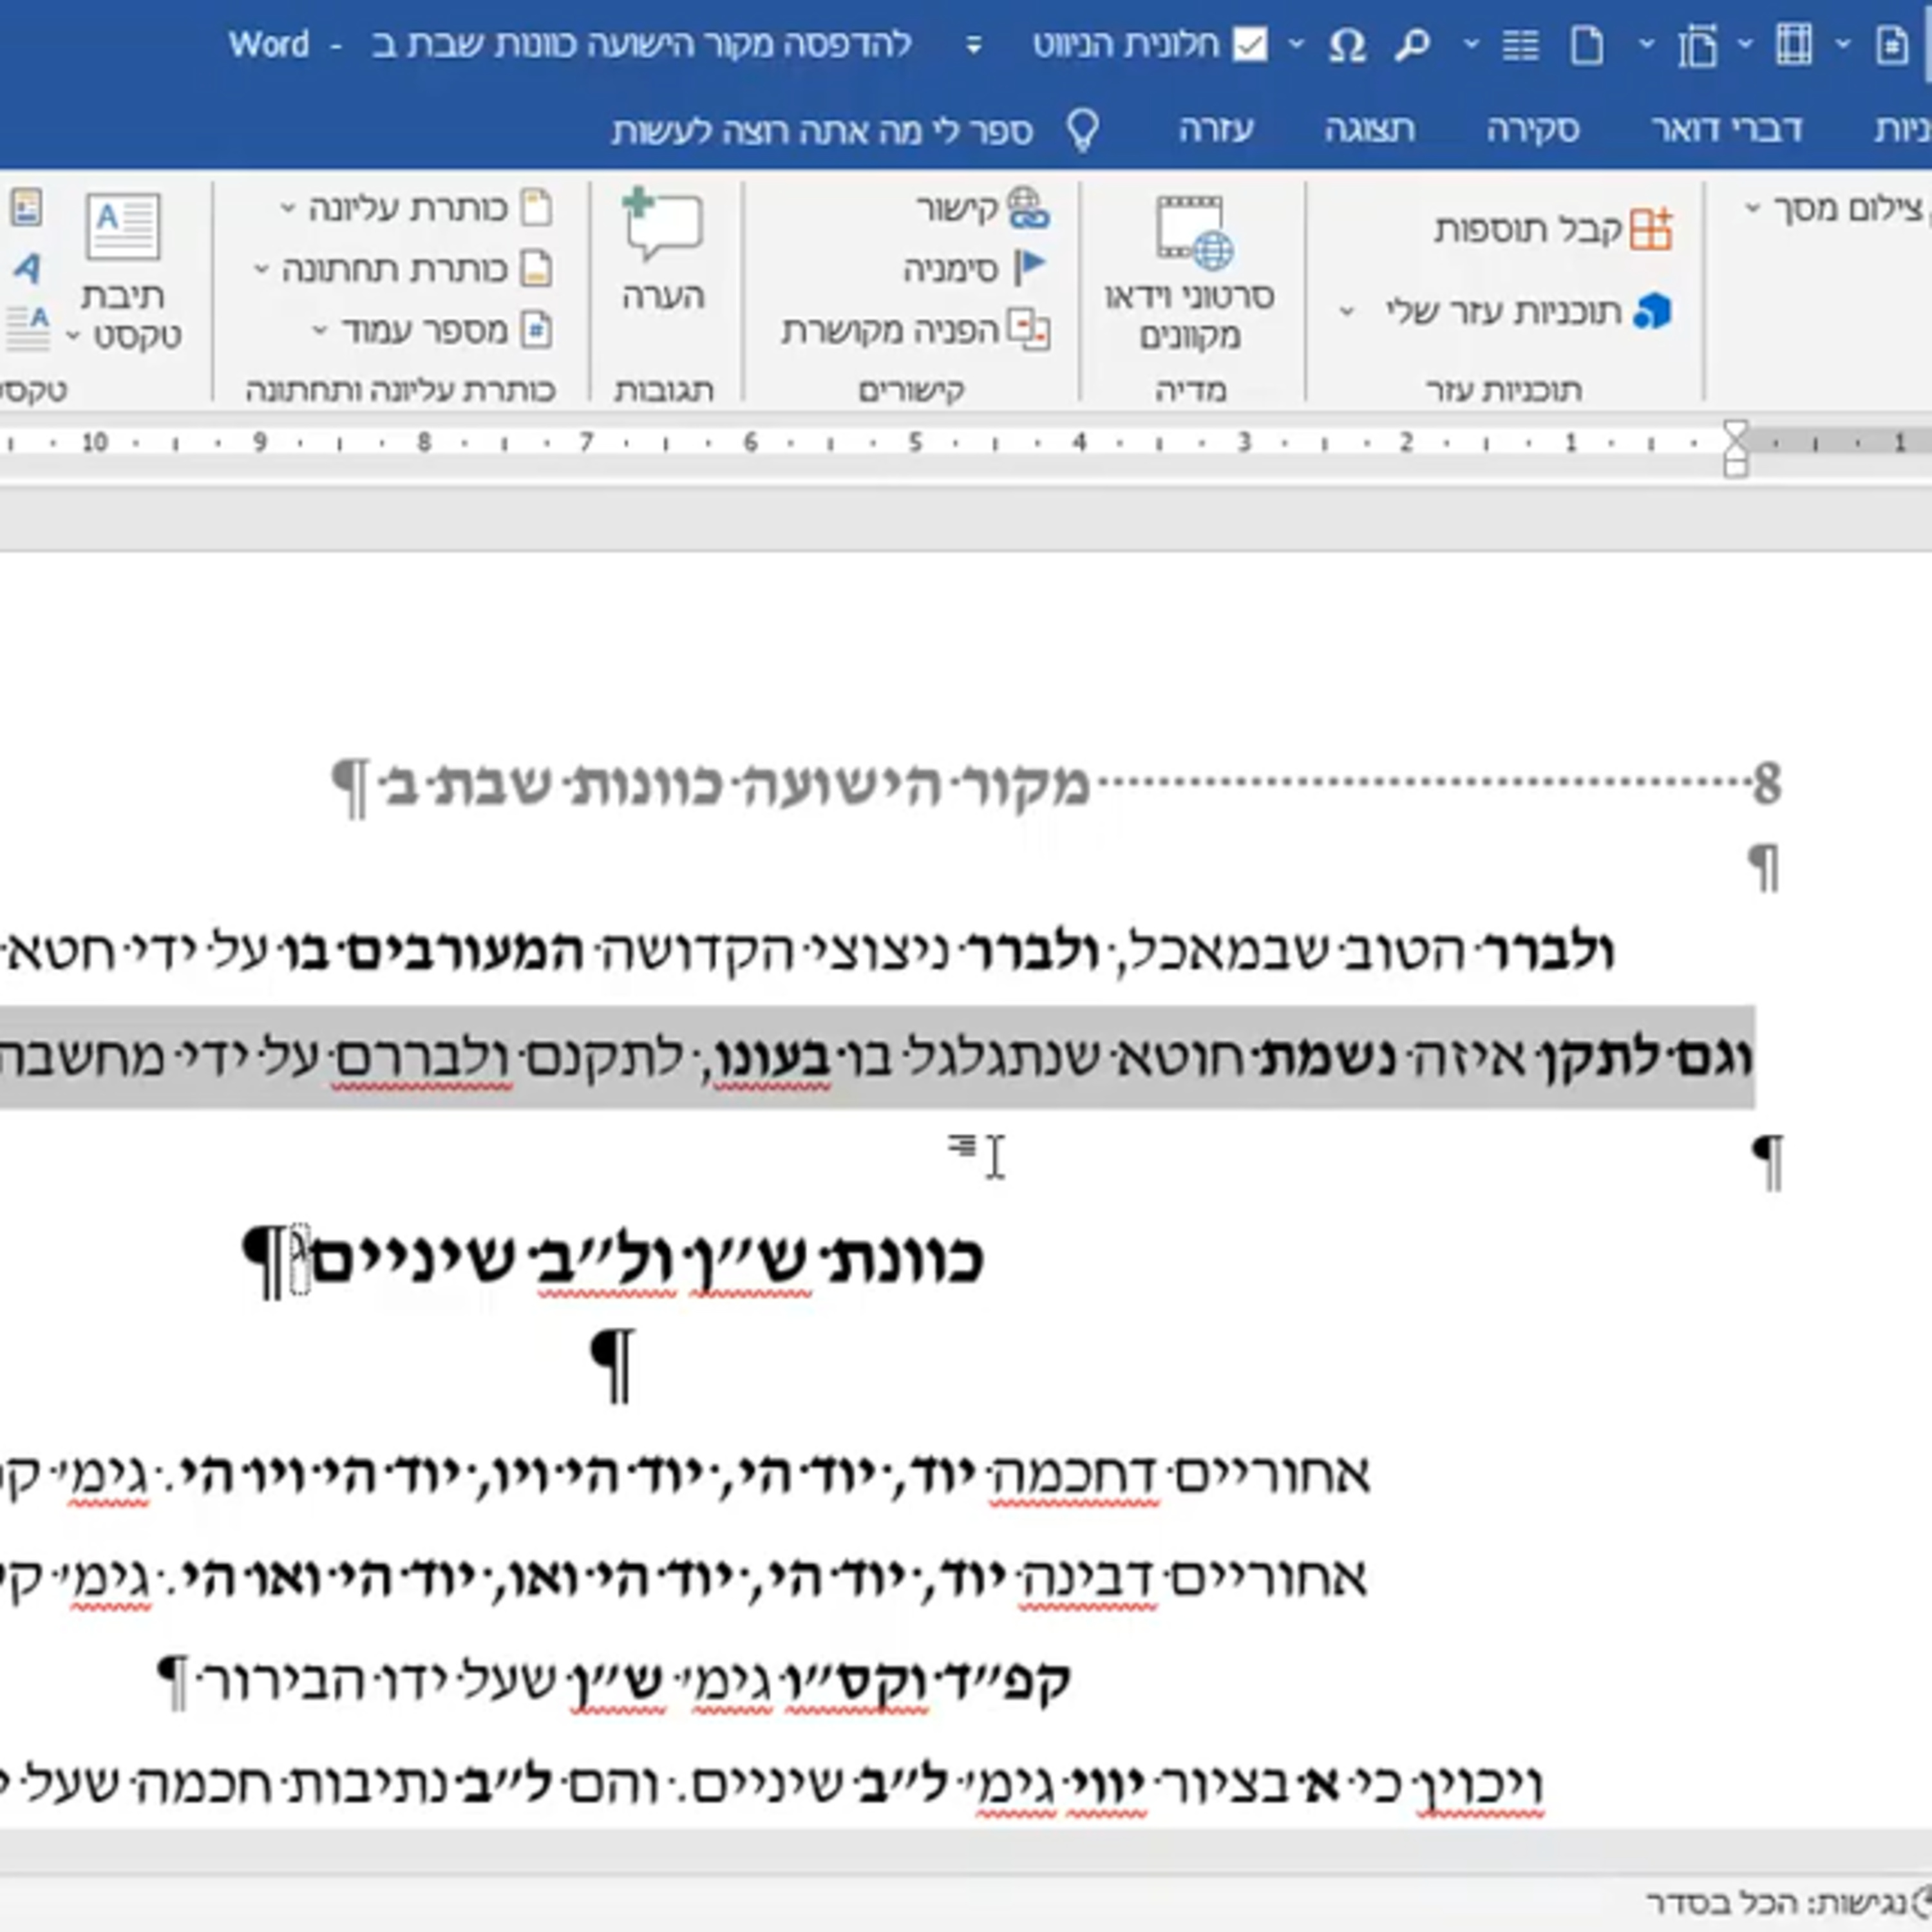Viewport: 1932px width, 1932px height.
Task: Click the columns lines icon in the quick toolbar
Action: pyautogui.click(x=1521, y=45)
